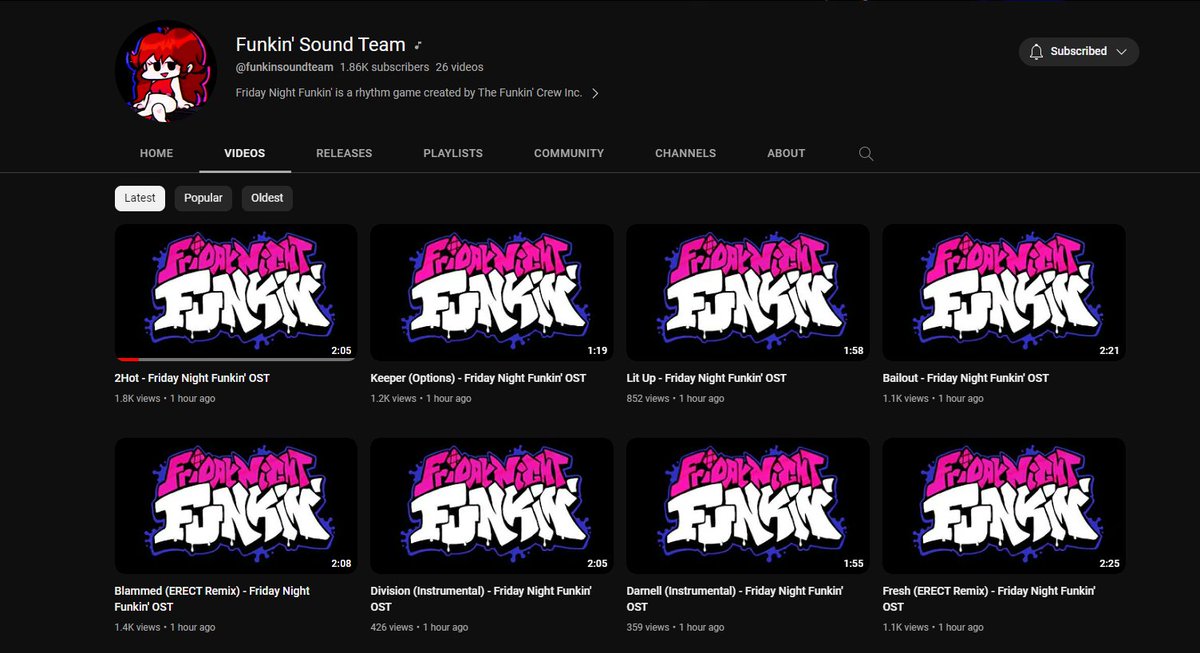Open the COMMUNITY tab

(x=569, y=153)
